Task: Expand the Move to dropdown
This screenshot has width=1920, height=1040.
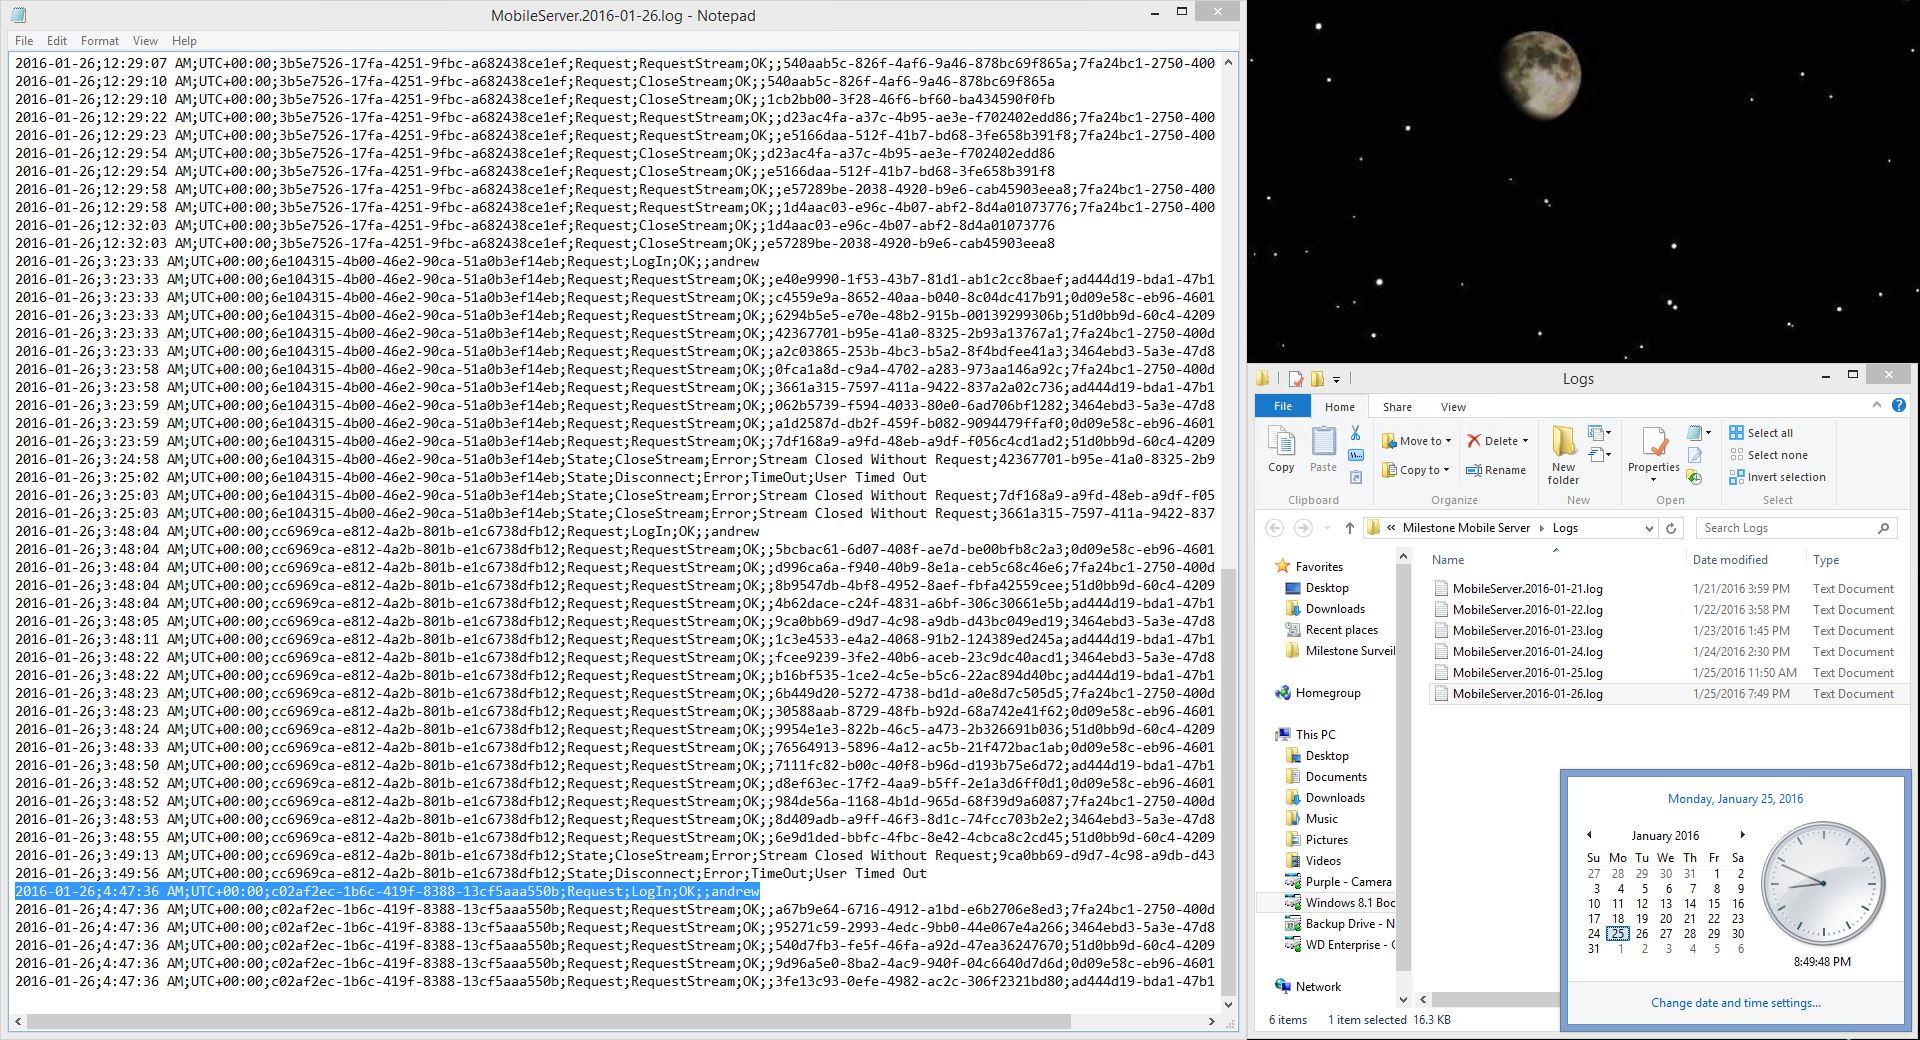Action: coord(1448,441)
